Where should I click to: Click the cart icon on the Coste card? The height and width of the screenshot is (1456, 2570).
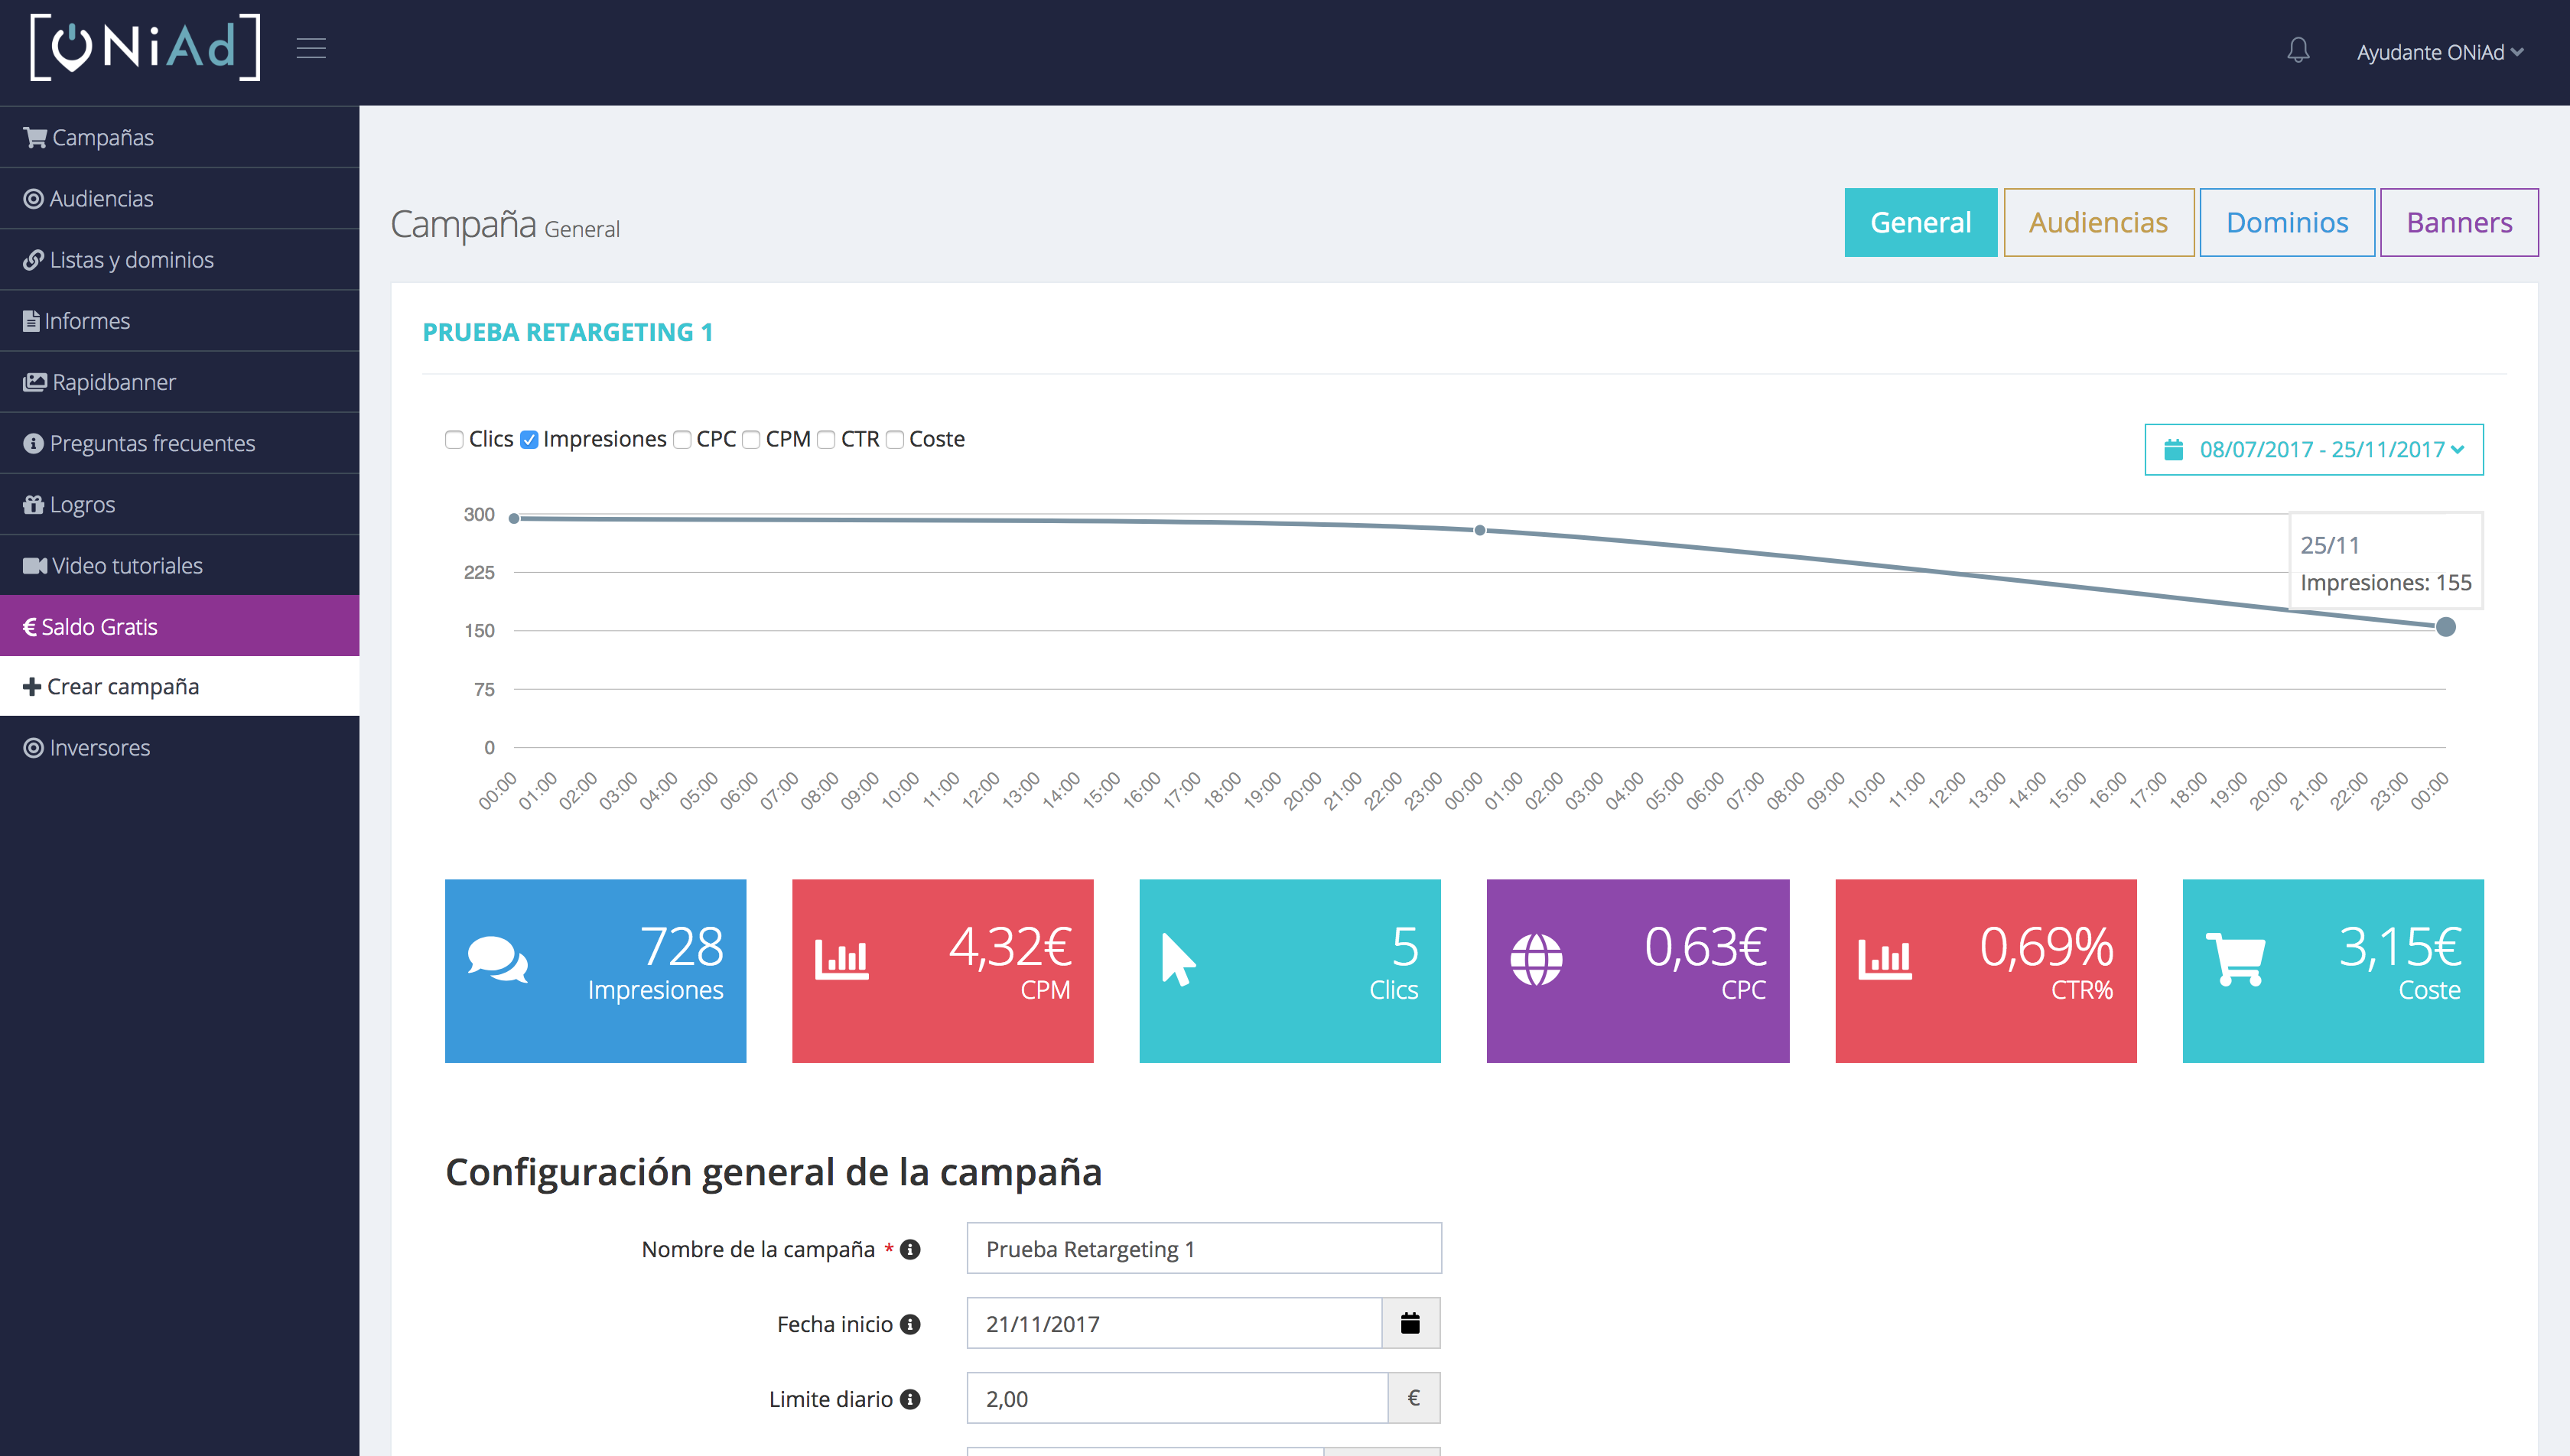click(2236, 959)
